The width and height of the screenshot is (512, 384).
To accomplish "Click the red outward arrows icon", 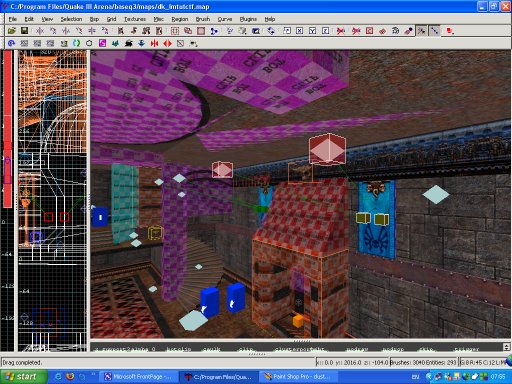I will click(168, 43).
